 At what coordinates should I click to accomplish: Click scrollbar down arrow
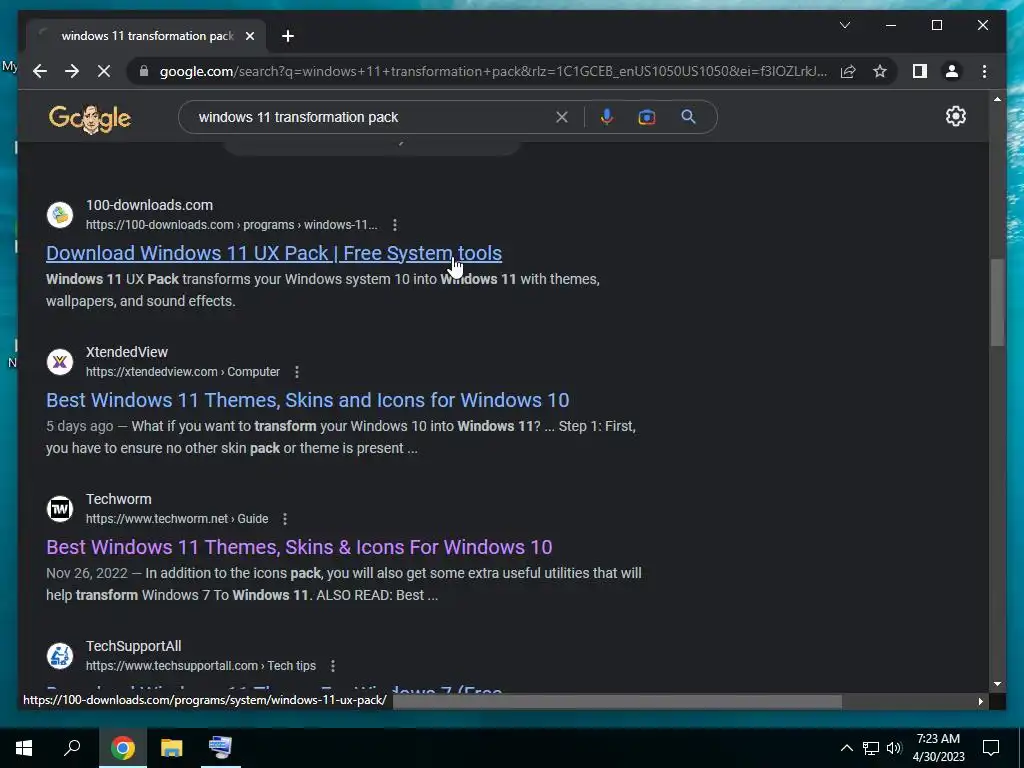pos(997,684)
